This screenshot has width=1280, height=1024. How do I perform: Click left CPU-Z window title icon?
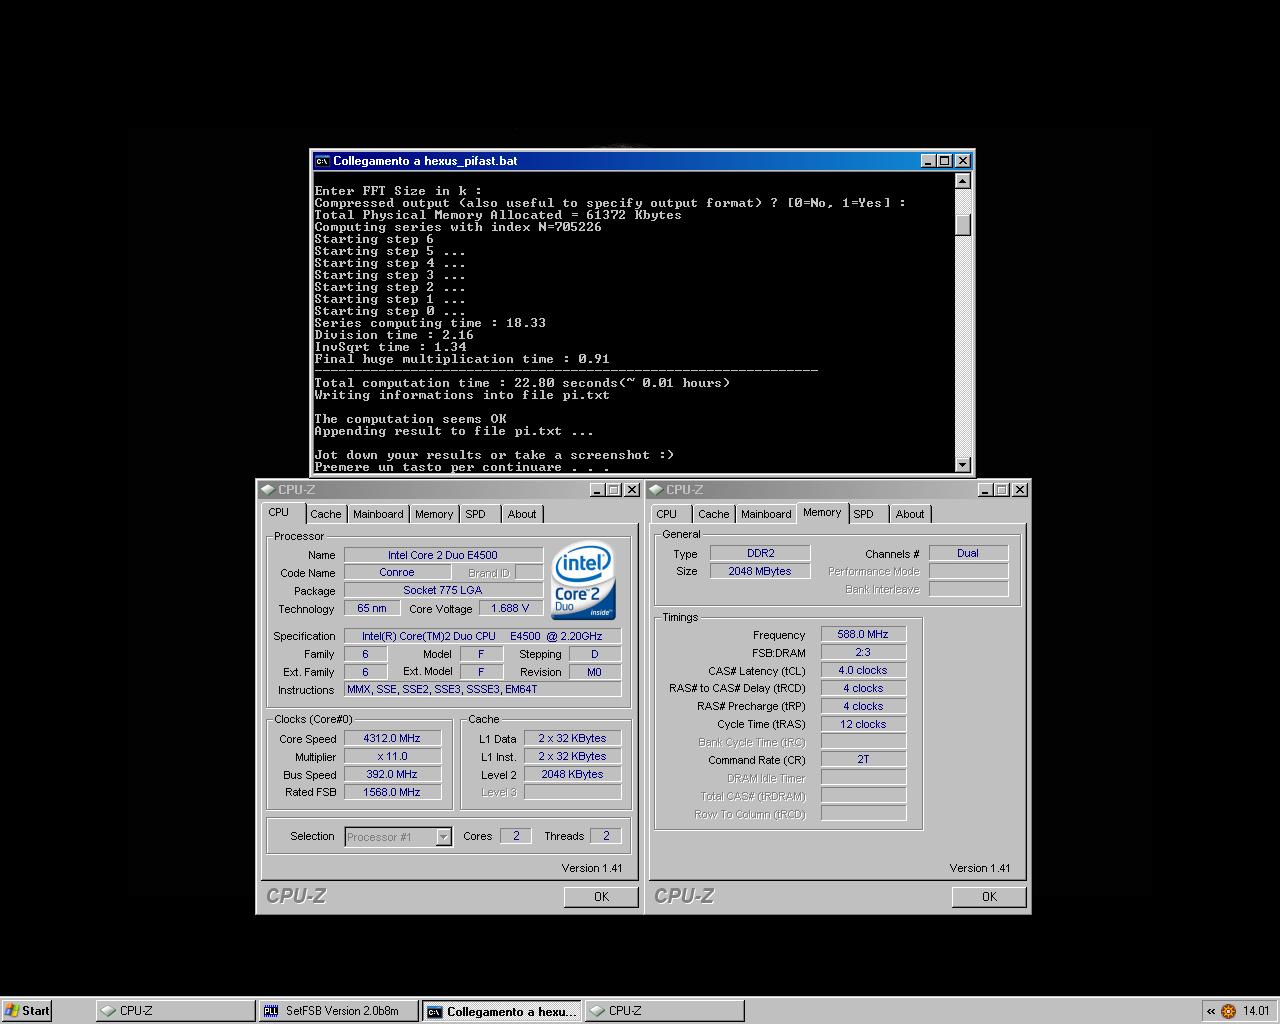(x=267, y=490)
